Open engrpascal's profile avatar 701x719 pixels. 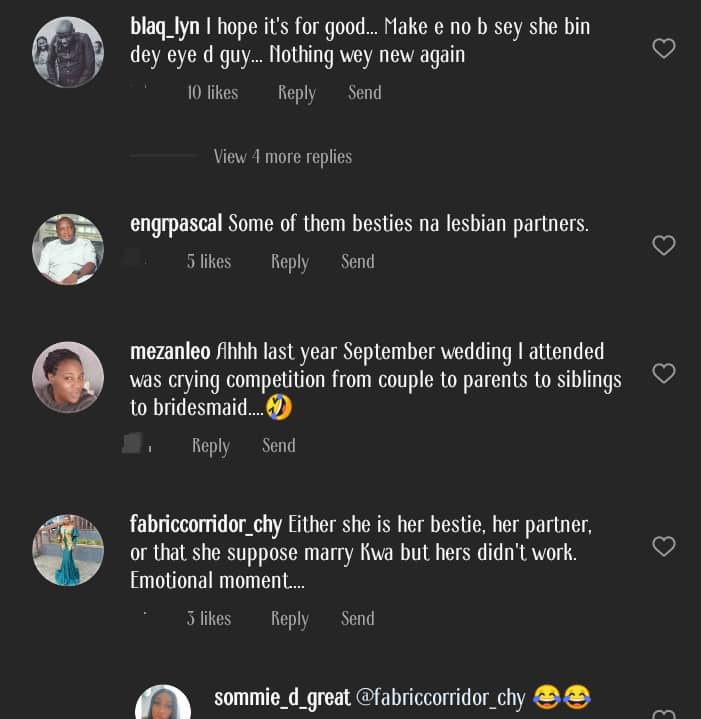(x=68, y=249)
